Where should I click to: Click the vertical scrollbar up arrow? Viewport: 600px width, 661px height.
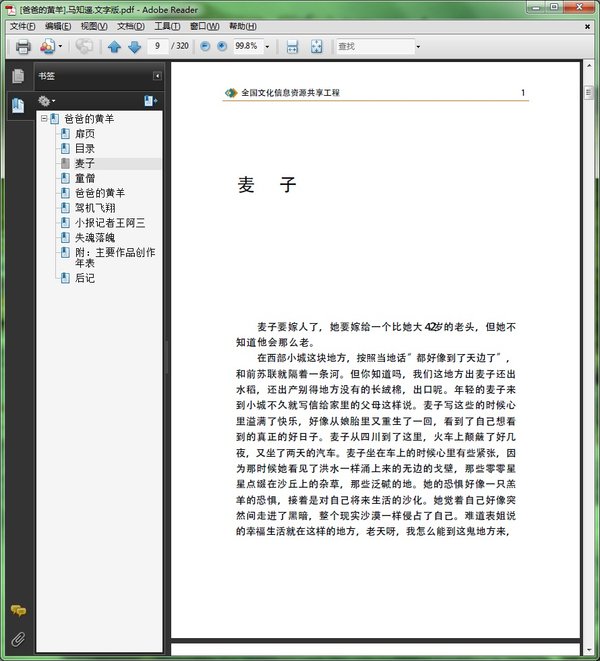(x=589, y=66)
